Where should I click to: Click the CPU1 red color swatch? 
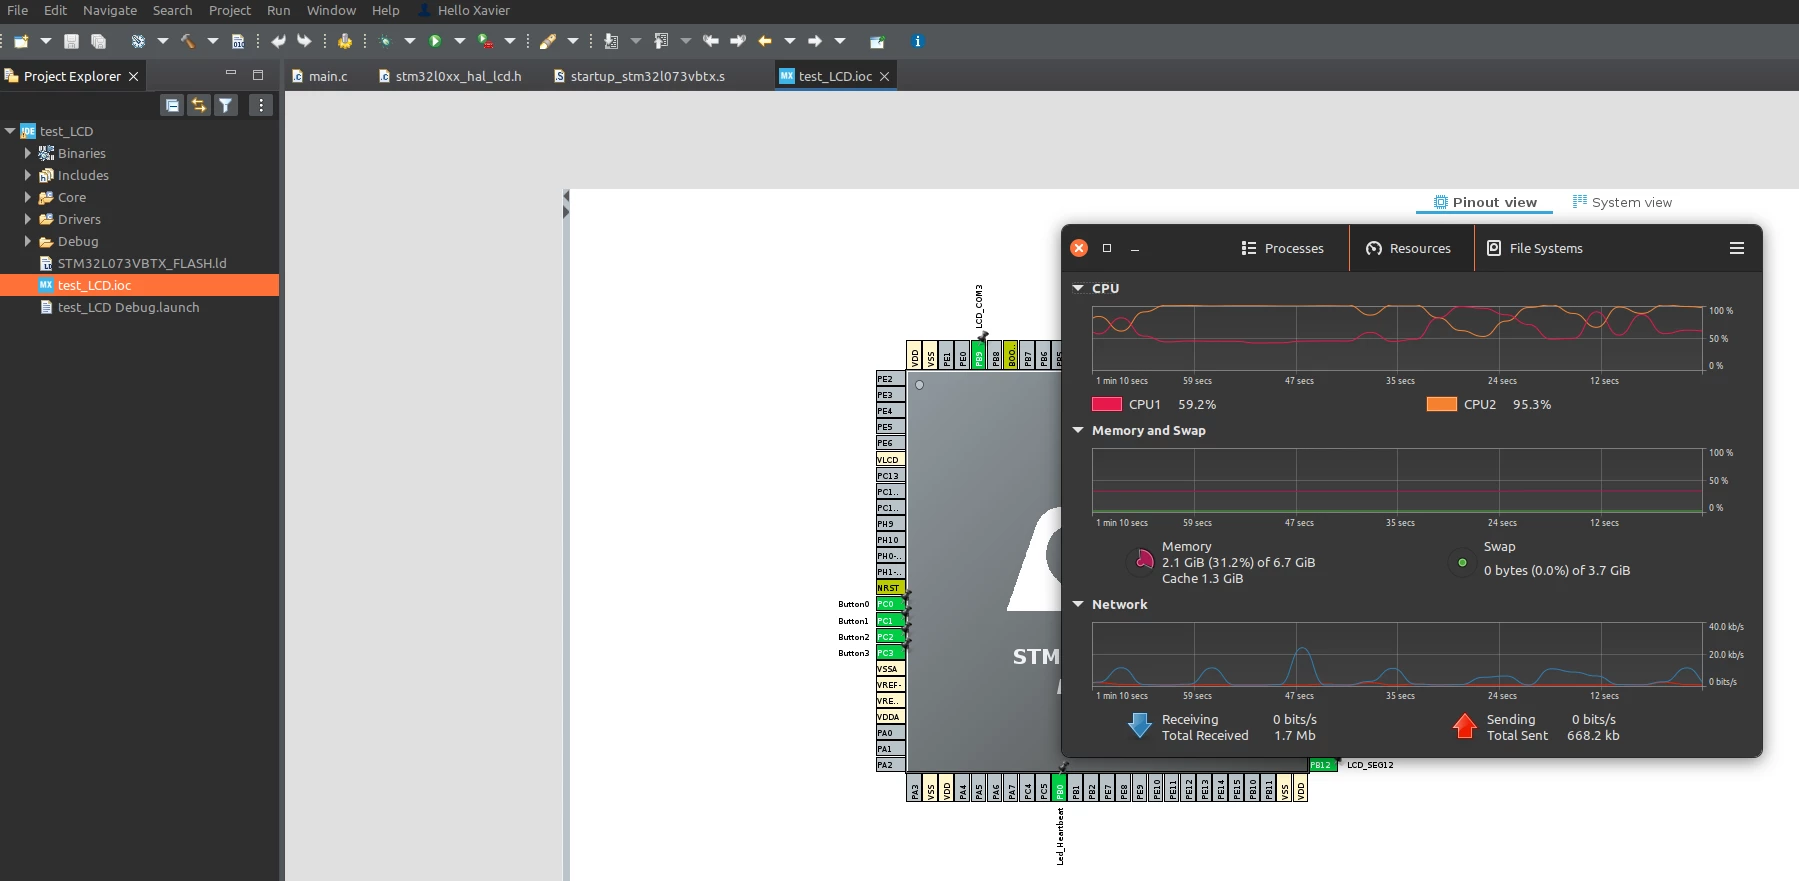1107,404
